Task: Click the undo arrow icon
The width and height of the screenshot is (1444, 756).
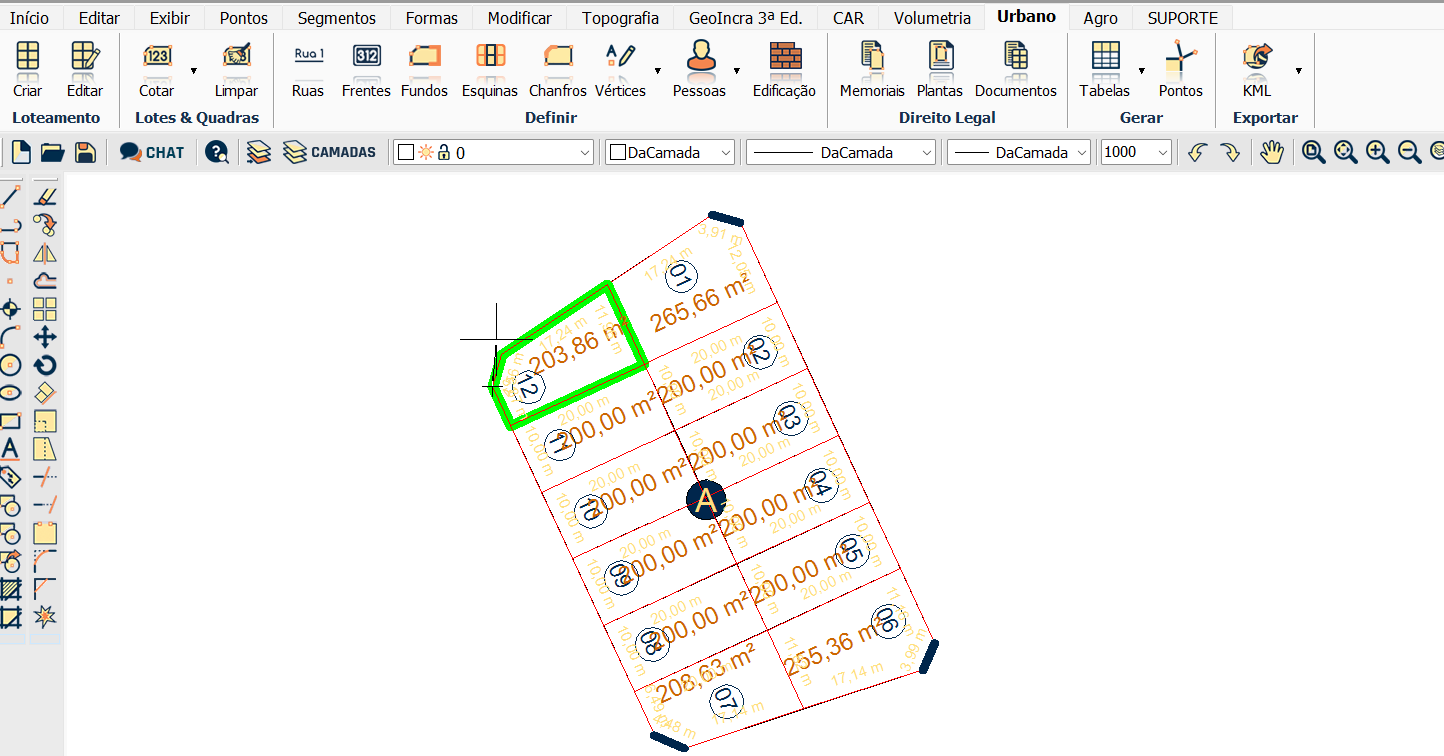Action: 1197,152
